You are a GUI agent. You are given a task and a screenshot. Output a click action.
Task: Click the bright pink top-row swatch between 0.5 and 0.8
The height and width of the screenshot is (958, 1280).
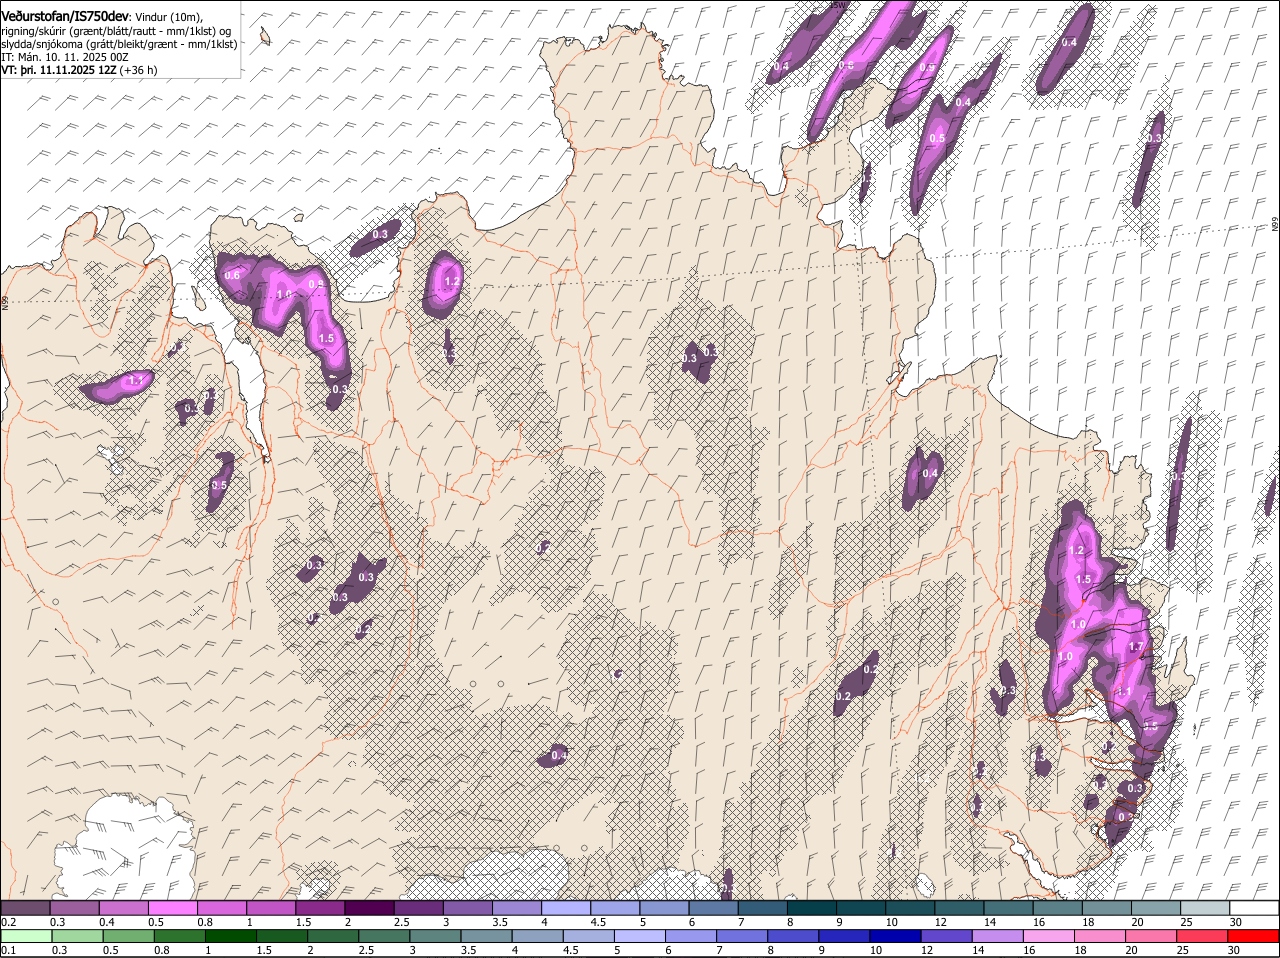pyautogui.click(x=173, y=908)
